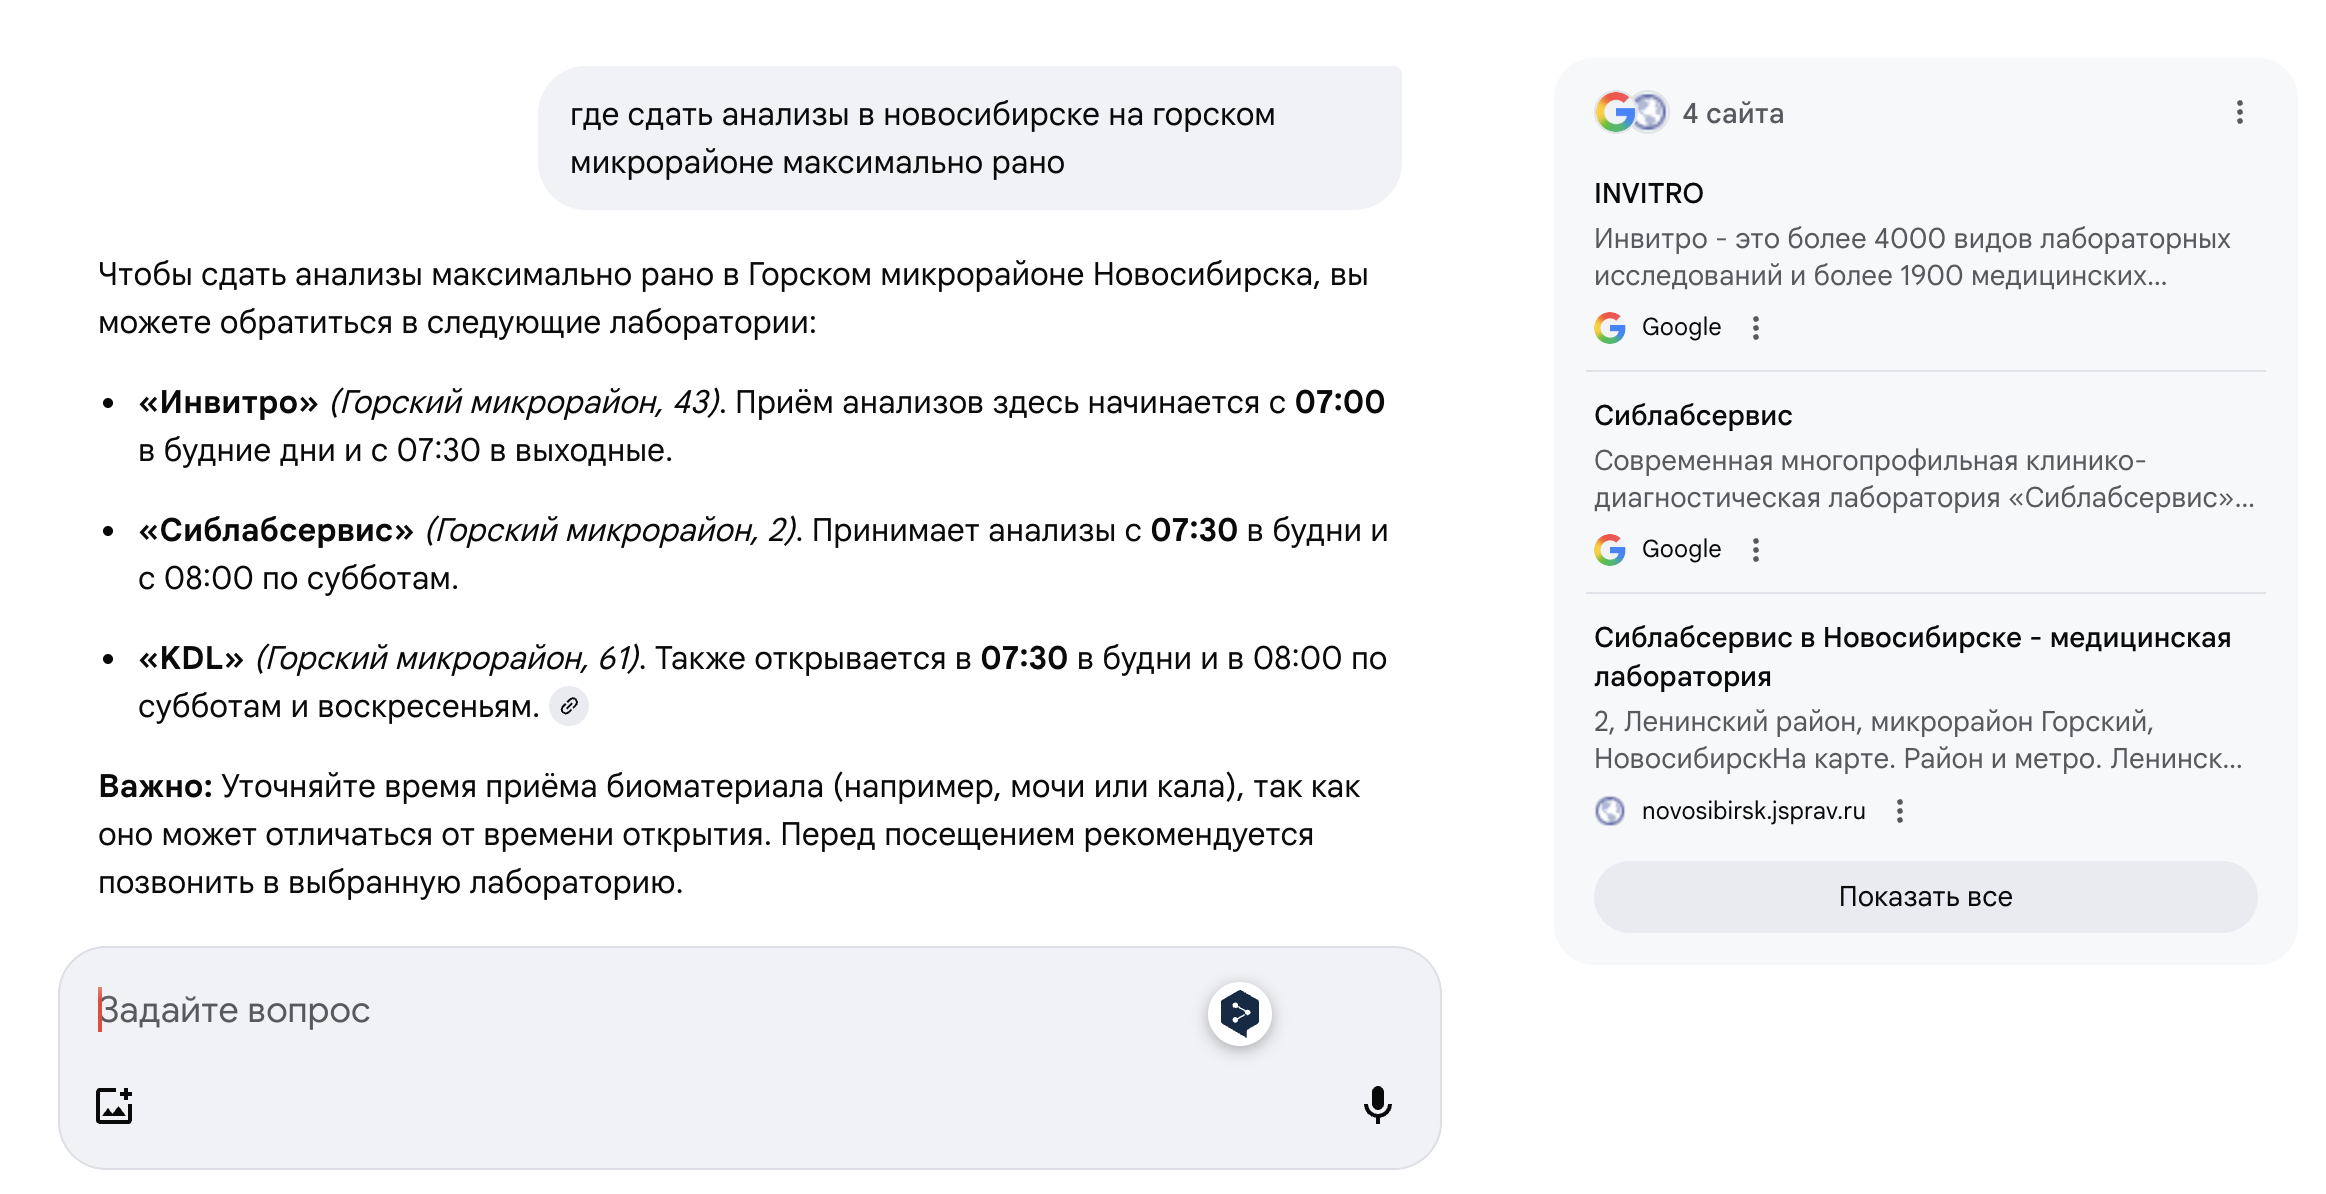Click the stacked site favicons beside '4 сайта'
The image size is (2326, 1194).
[1630, 112]
